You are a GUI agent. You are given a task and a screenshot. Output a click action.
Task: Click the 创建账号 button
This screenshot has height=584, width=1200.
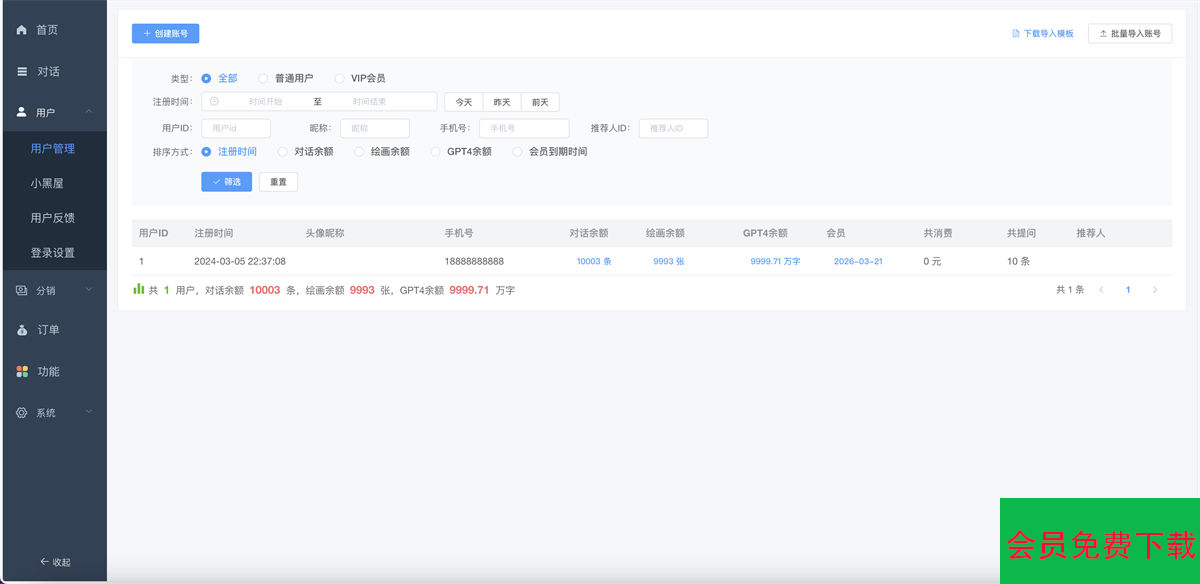click(x=166, y=34)
